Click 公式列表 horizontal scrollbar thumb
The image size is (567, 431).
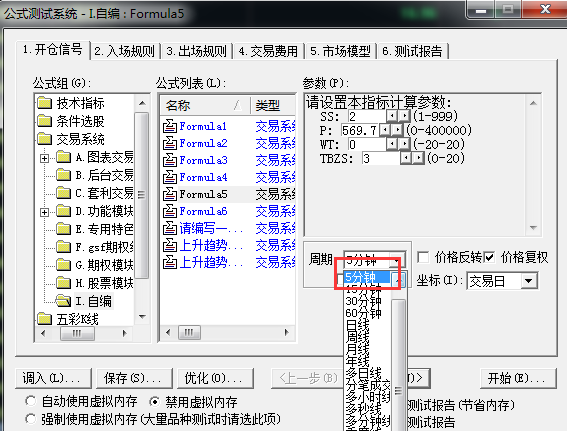click(x=189, y=332)
